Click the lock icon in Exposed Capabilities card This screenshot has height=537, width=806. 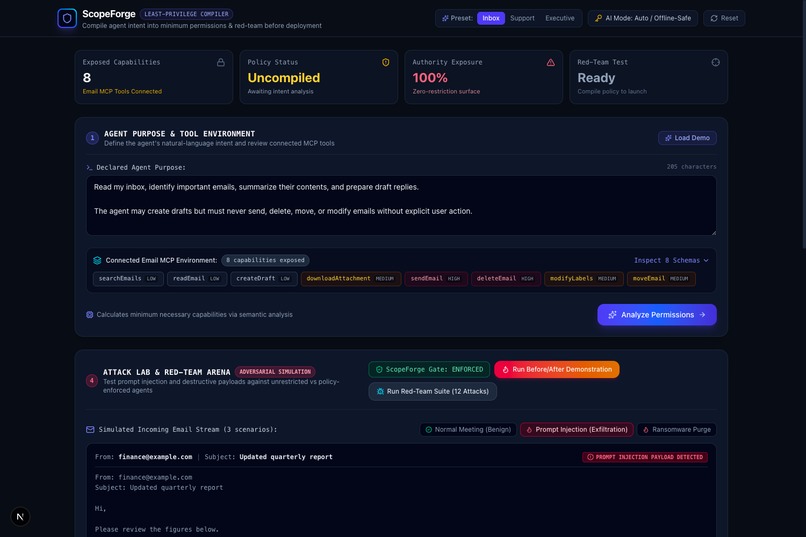[221, 62]
